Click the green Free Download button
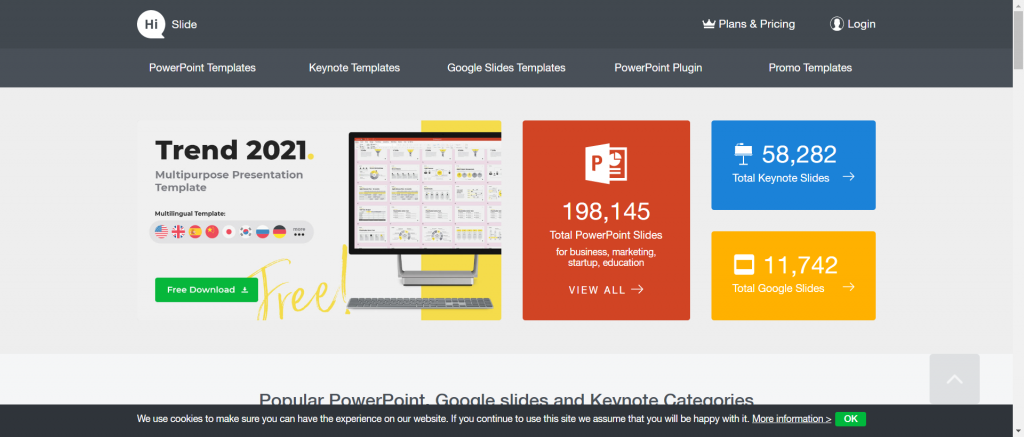Image resolution: width=1024 pixels, height=437 pixels. (206, 290)
